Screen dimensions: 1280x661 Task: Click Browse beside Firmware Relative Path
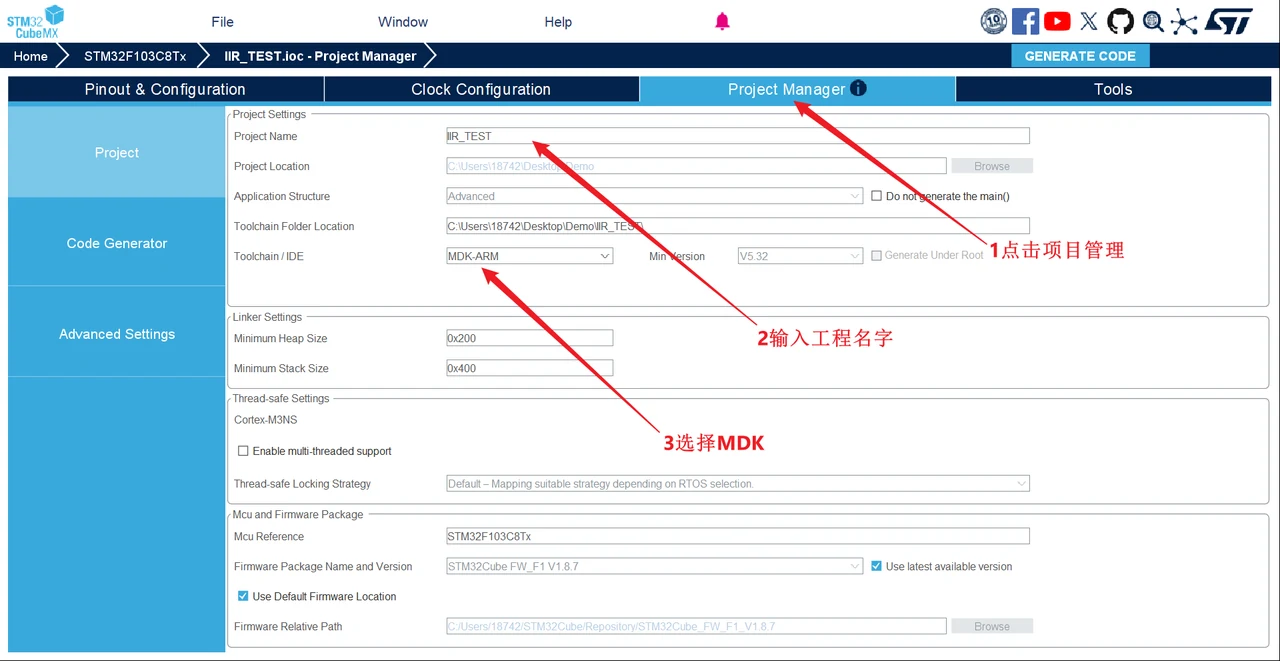point(991,626)
